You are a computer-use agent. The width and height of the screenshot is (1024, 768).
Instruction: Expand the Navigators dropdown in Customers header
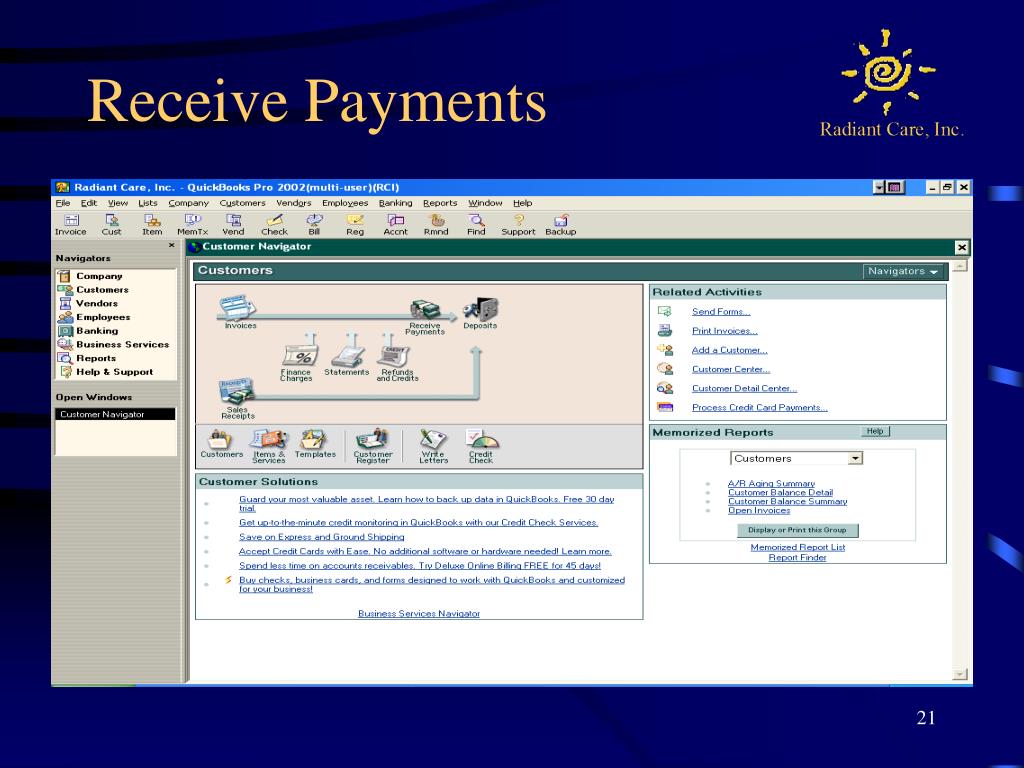tap(904, 271)
